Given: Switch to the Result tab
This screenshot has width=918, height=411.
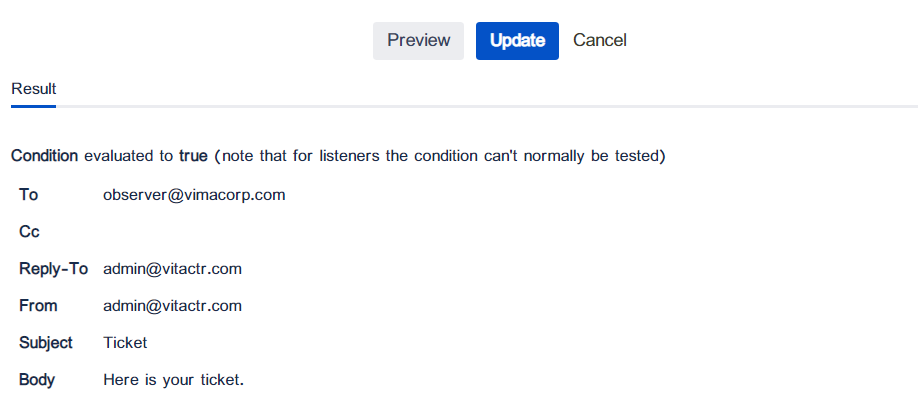Looking at the screenshot, I should (33, 89).
